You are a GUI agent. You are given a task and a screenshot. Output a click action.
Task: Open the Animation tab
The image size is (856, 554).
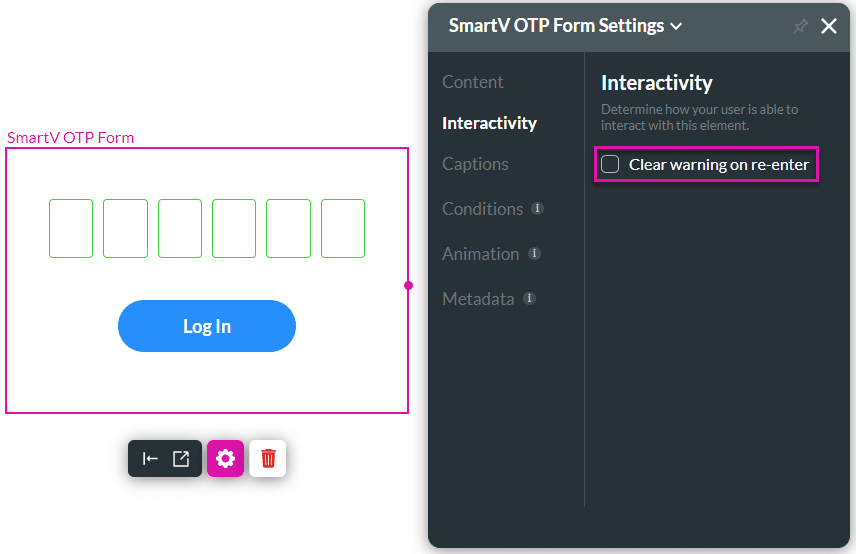pyautogui.click(x=480, y=254)
